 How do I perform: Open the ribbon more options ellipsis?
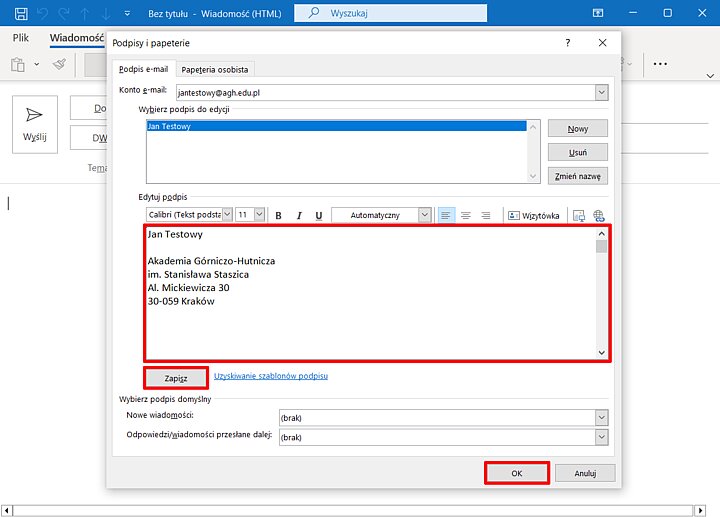tap(660, 64)
